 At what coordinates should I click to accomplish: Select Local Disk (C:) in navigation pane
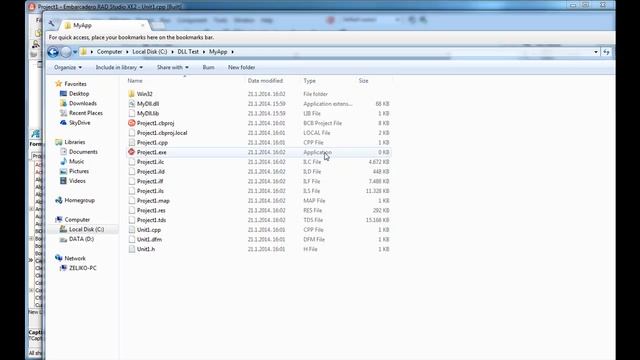click(x=87, y=229)
